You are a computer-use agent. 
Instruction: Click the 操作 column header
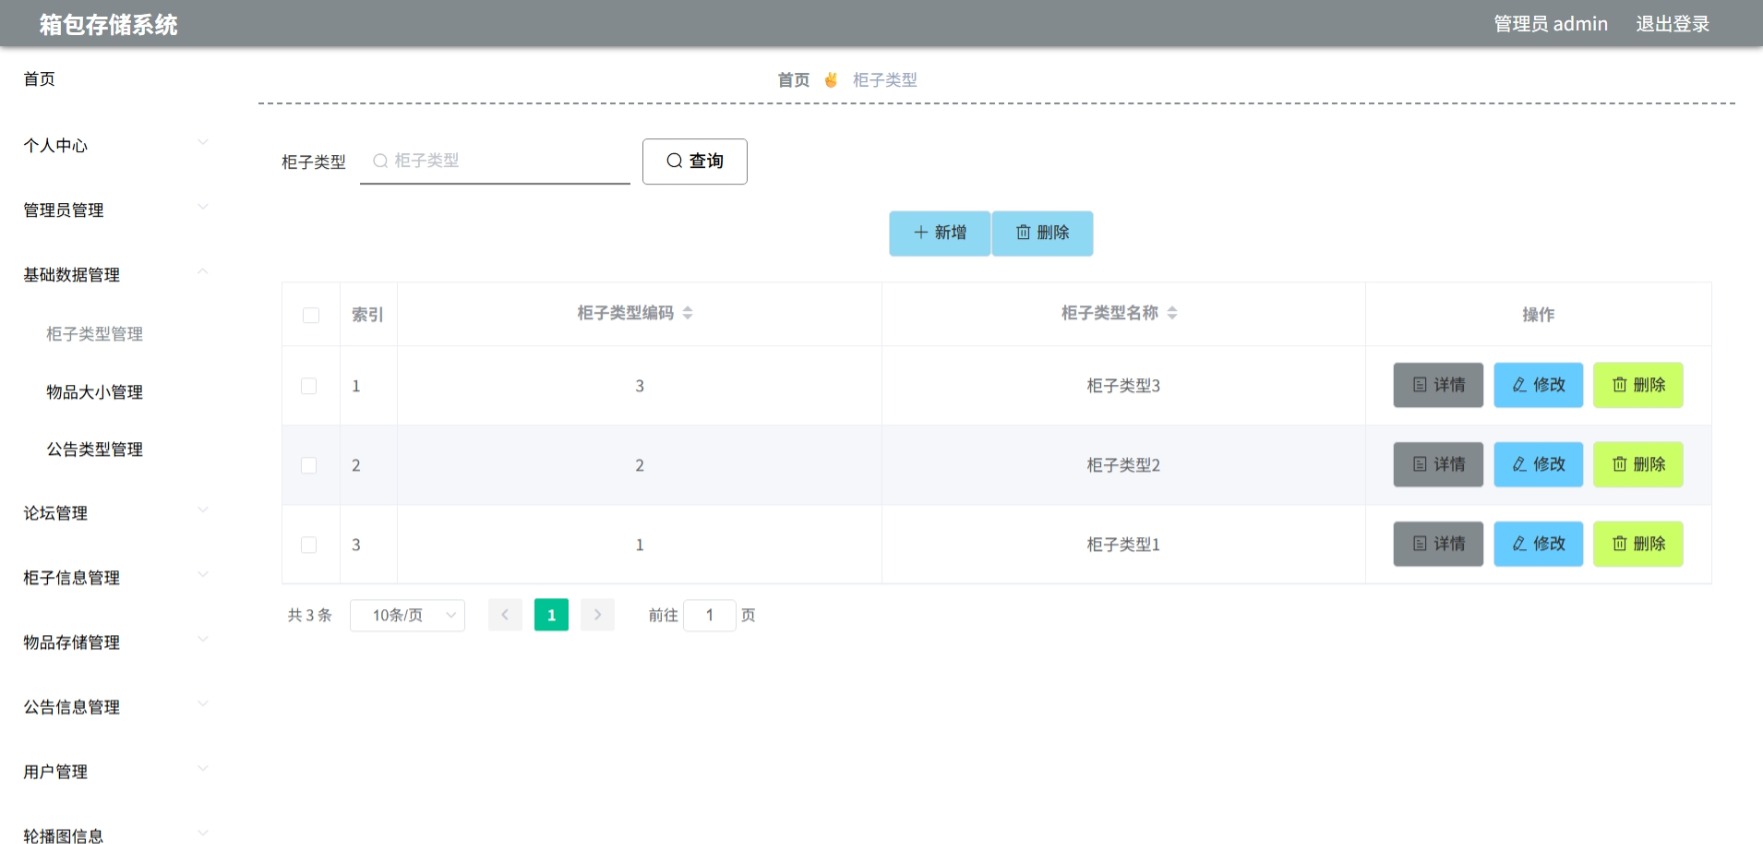(x=1538, y=315)
